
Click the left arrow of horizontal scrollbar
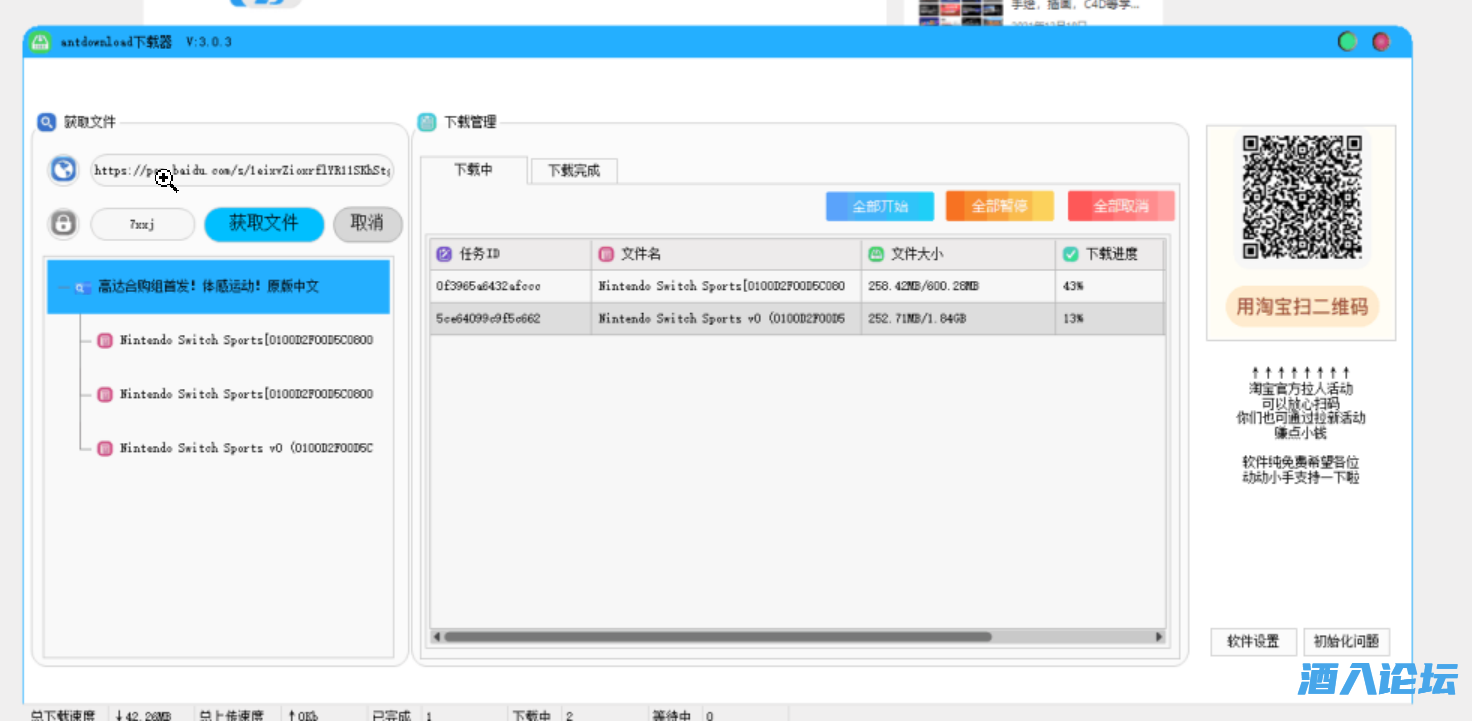(437, 637)
